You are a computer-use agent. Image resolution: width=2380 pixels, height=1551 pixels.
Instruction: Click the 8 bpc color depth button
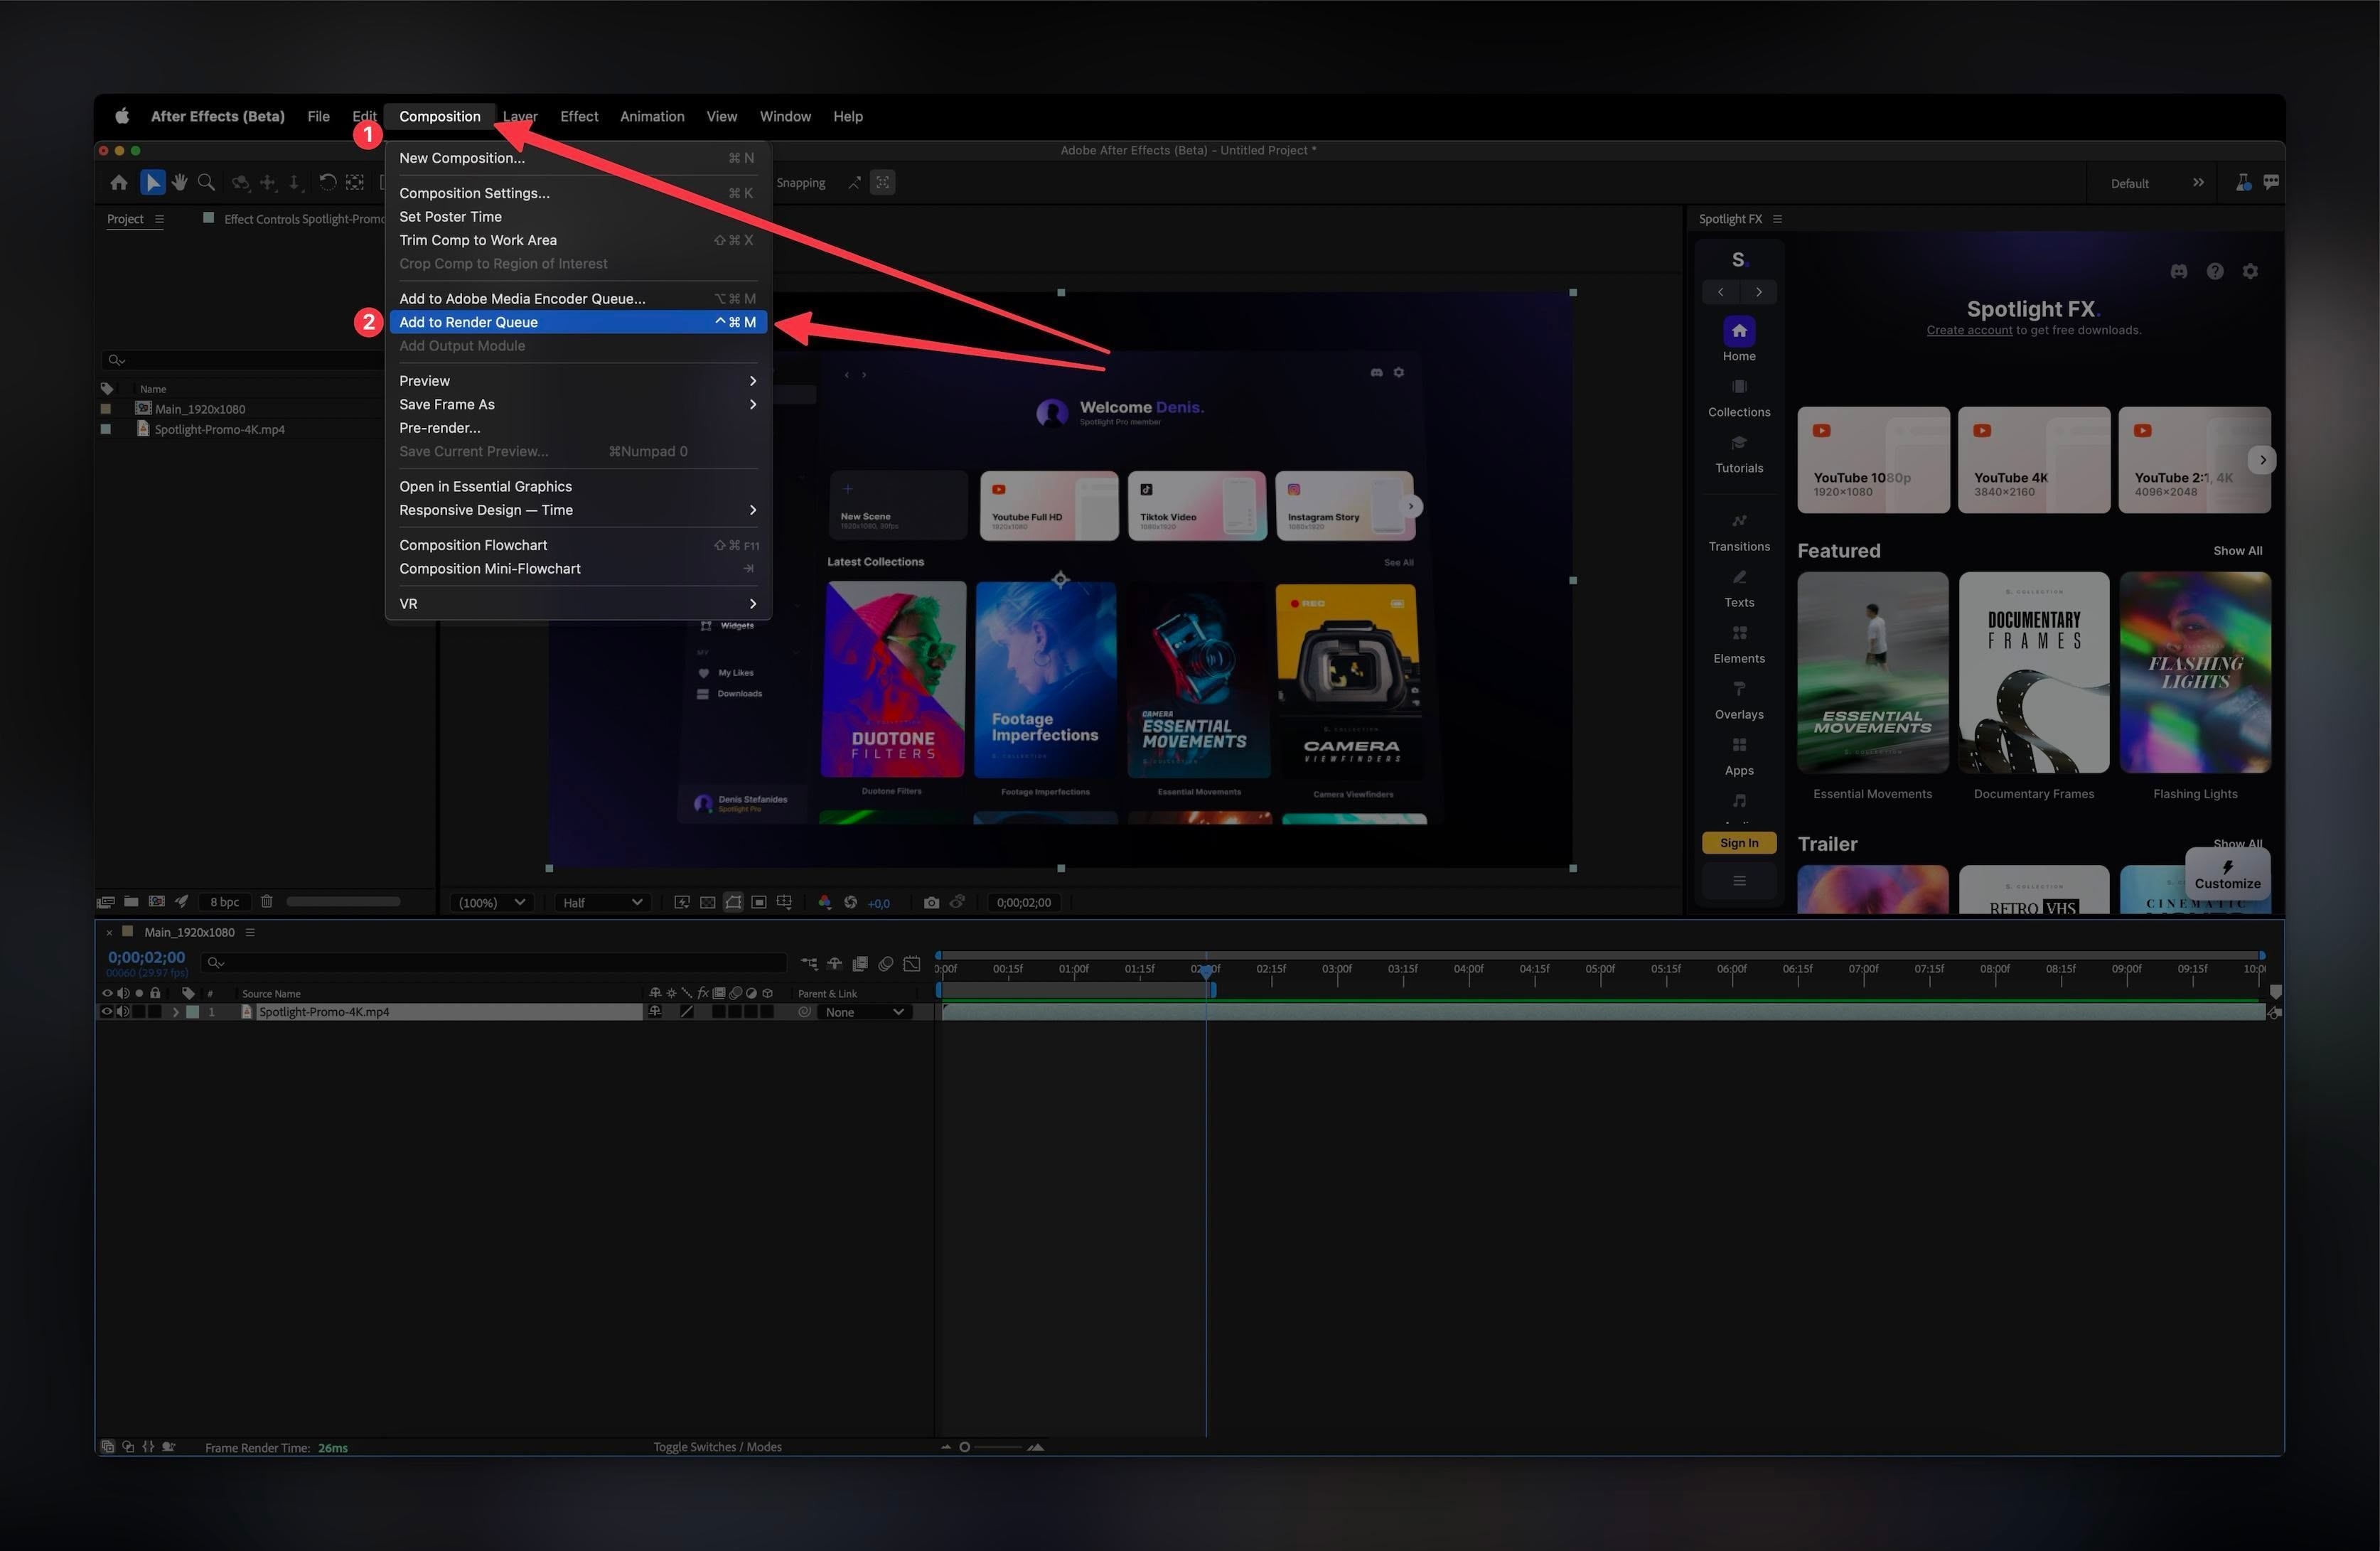pyautogui.click(x=224, y=902)
